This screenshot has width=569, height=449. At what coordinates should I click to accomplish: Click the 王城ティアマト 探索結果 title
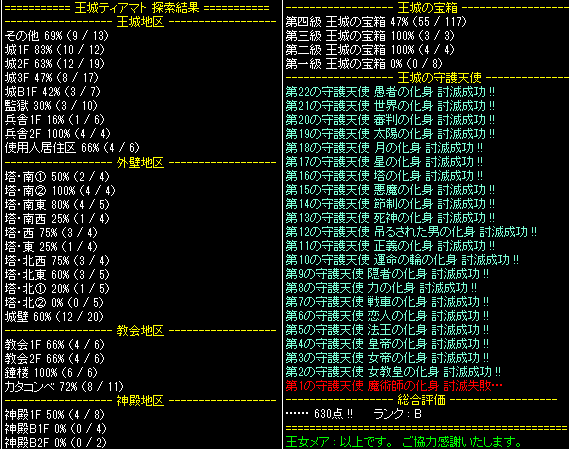(x=137, y=8)
